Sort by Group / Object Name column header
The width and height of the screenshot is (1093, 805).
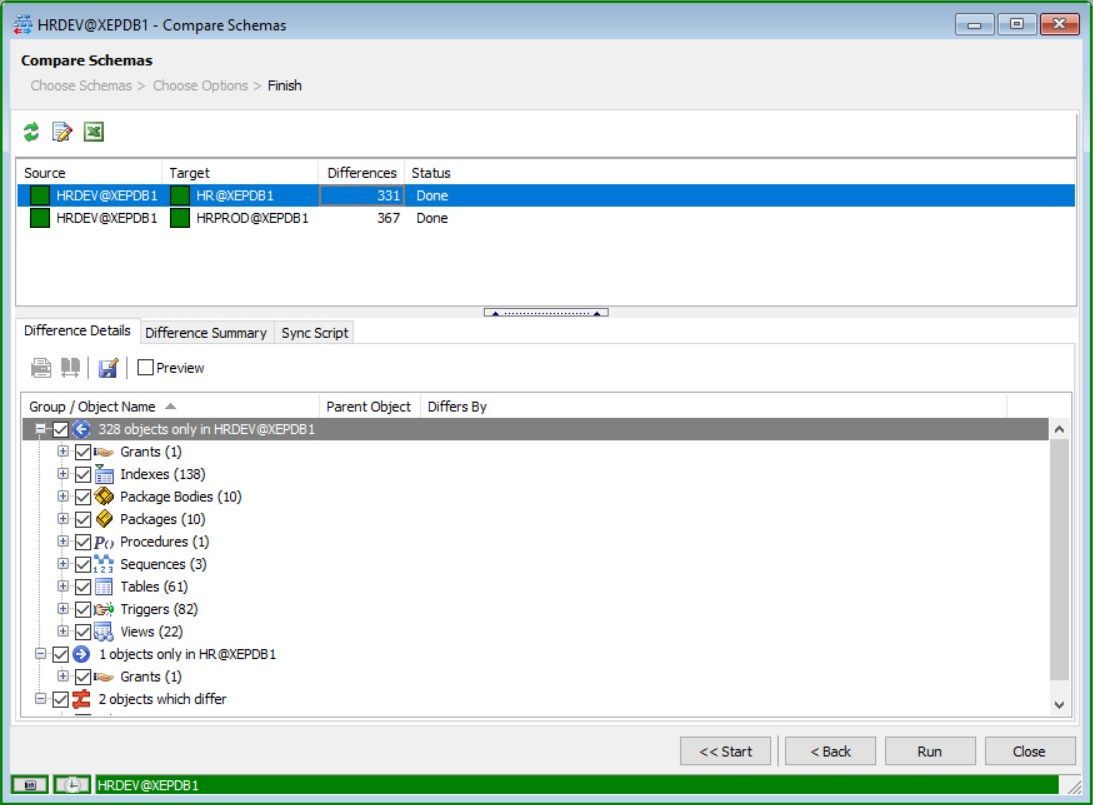coord(170,406)
